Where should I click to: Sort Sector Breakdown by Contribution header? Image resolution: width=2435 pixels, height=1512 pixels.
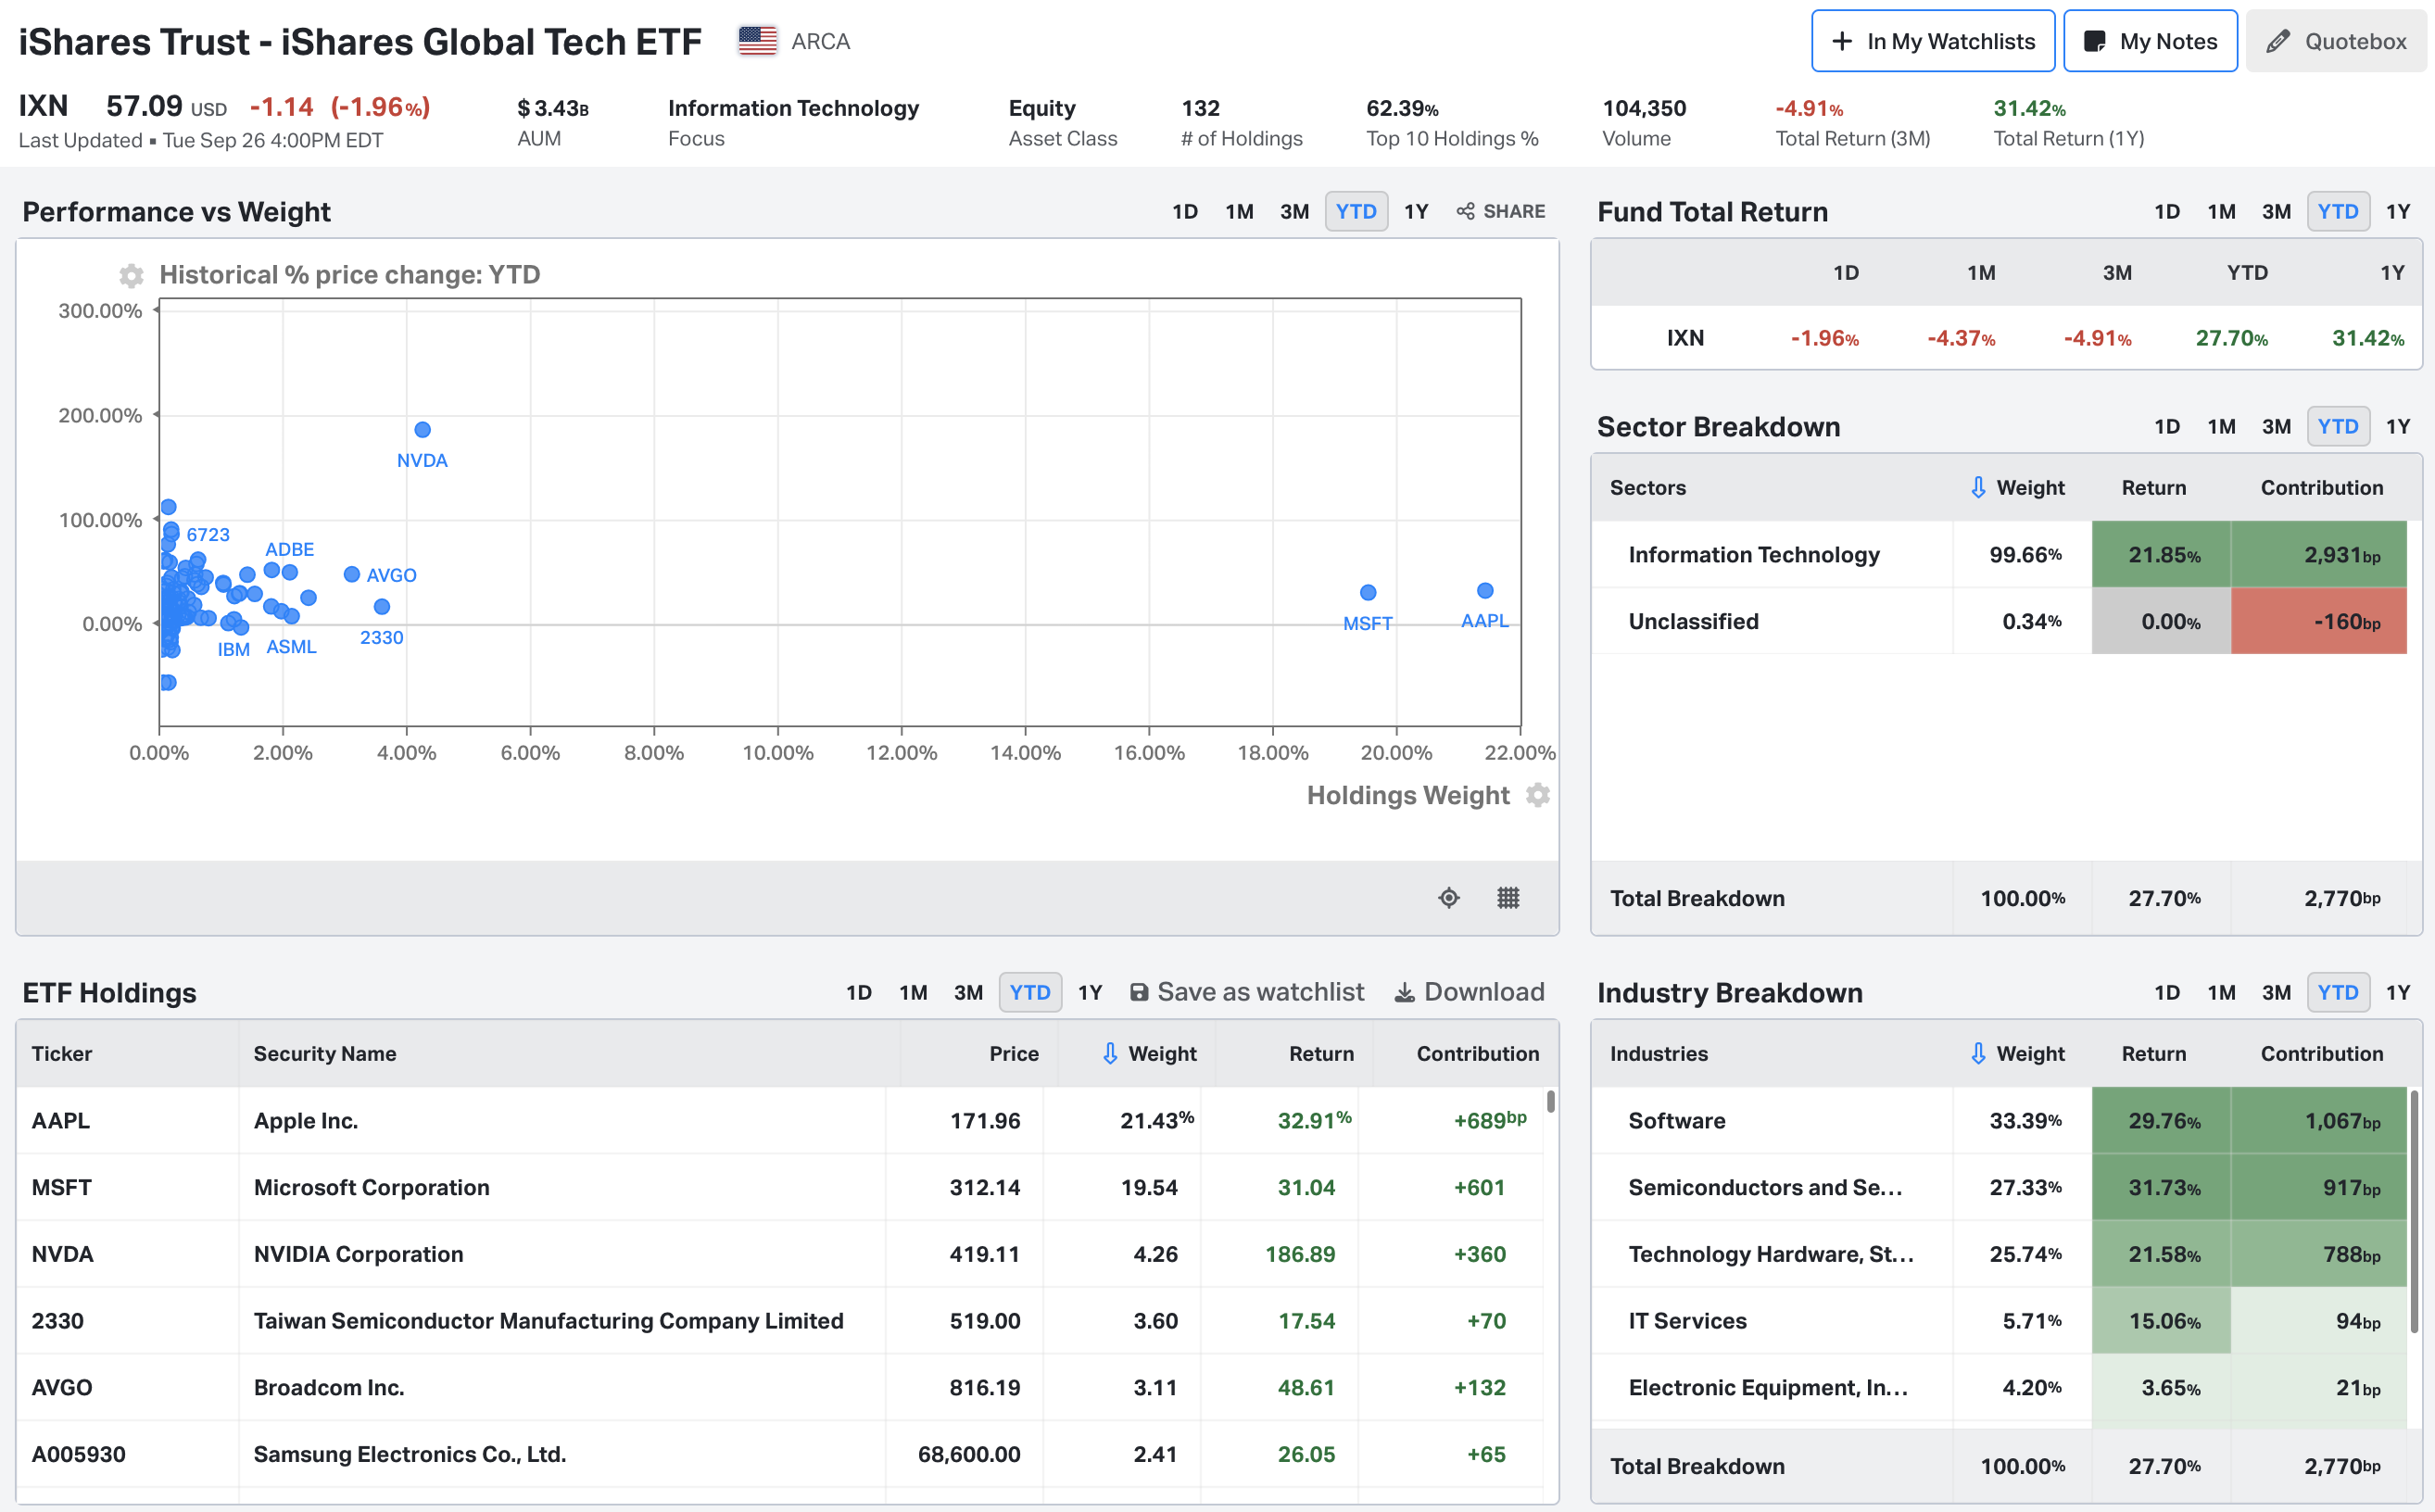pos(2322,487)
